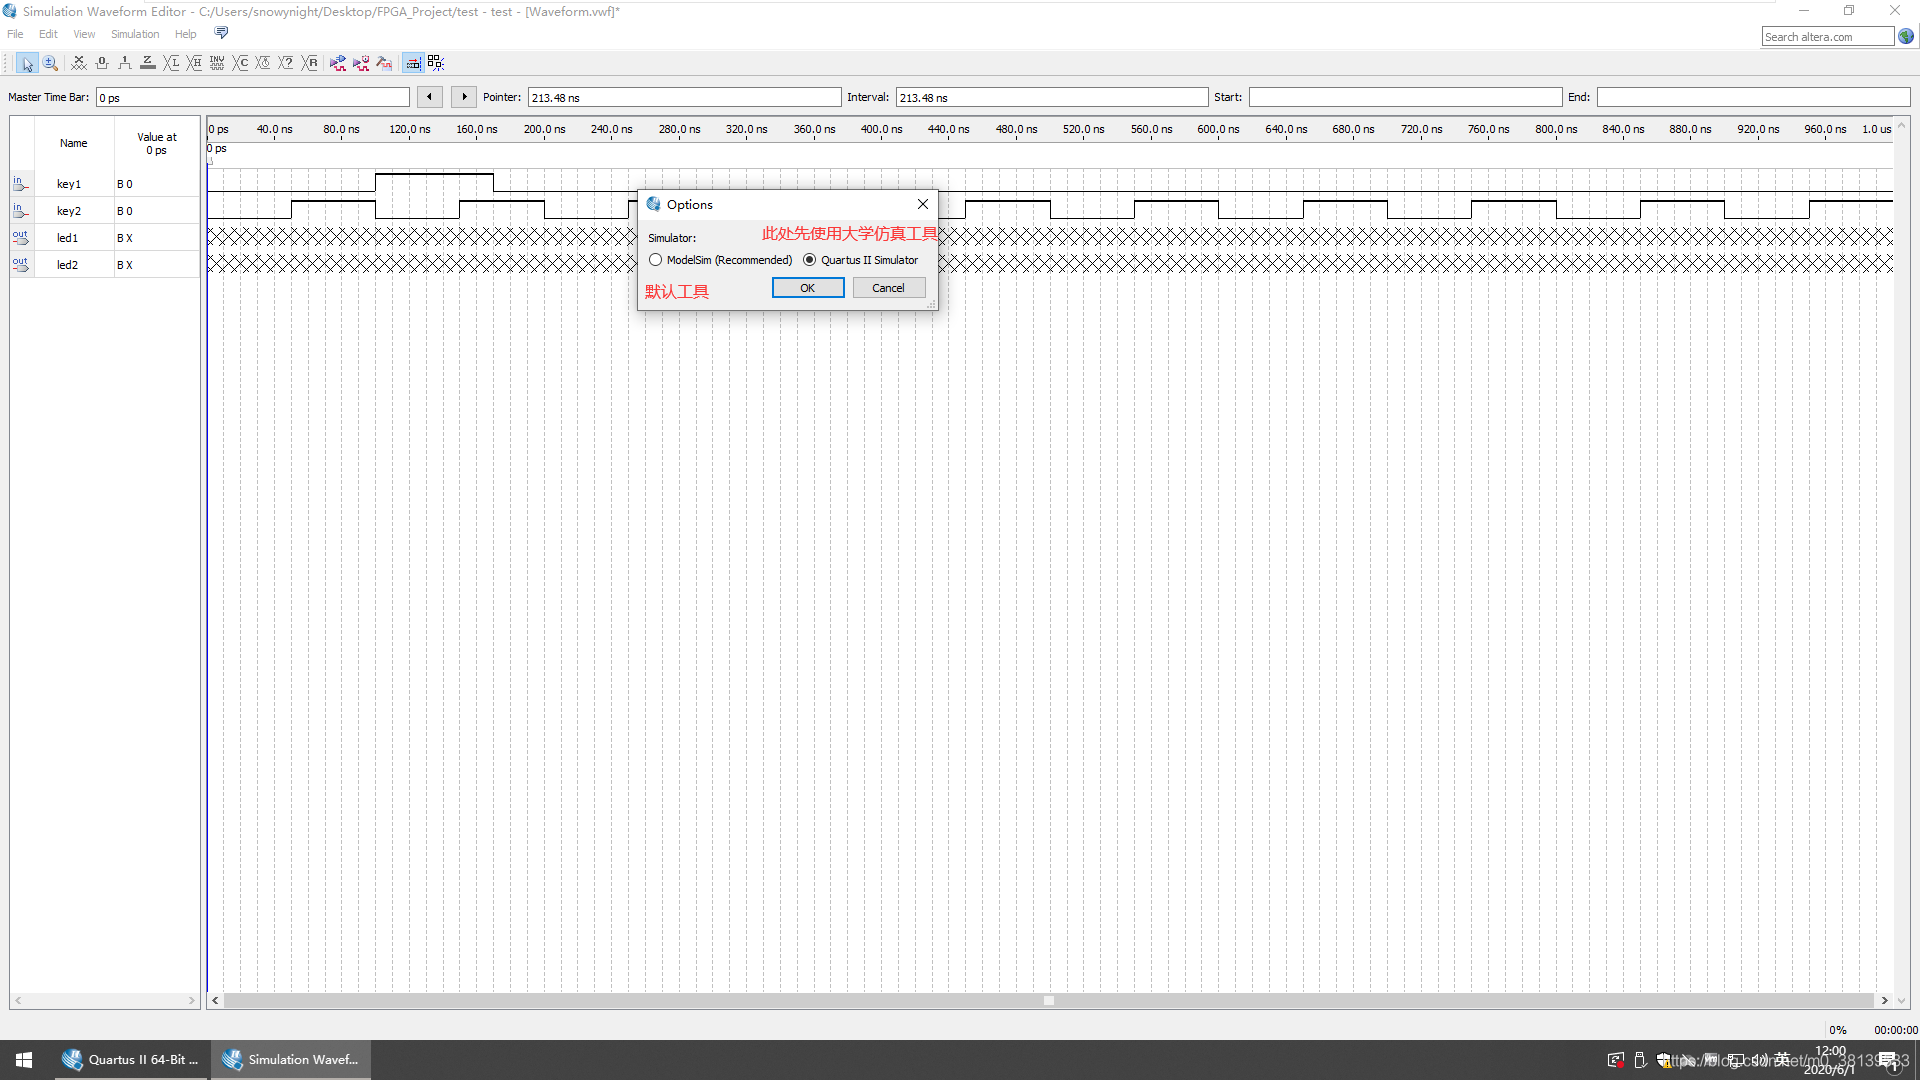
Task: Click High Impedance (Z) toolbar icon
Action: coord(148,63)
